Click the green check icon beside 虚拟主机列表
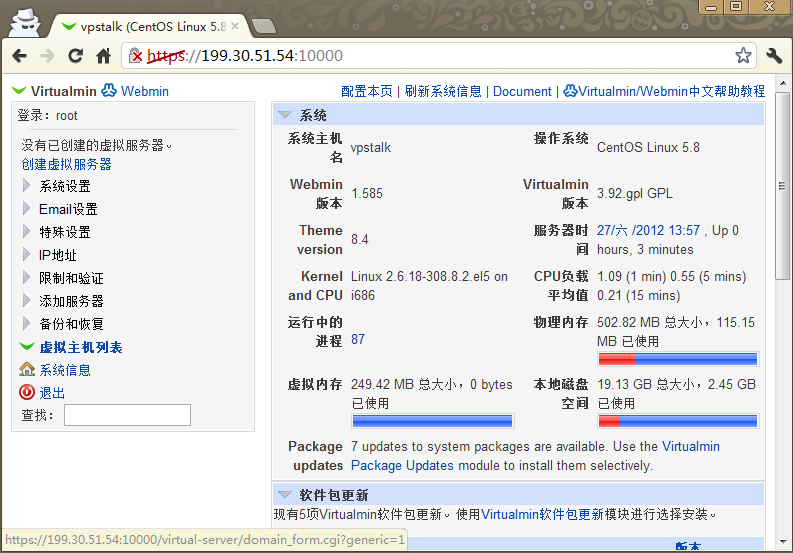 (x=27, y=347)
